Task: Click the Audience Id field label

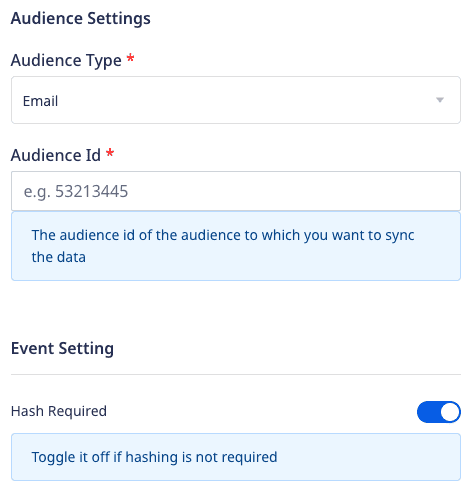Action: point(55,155)
